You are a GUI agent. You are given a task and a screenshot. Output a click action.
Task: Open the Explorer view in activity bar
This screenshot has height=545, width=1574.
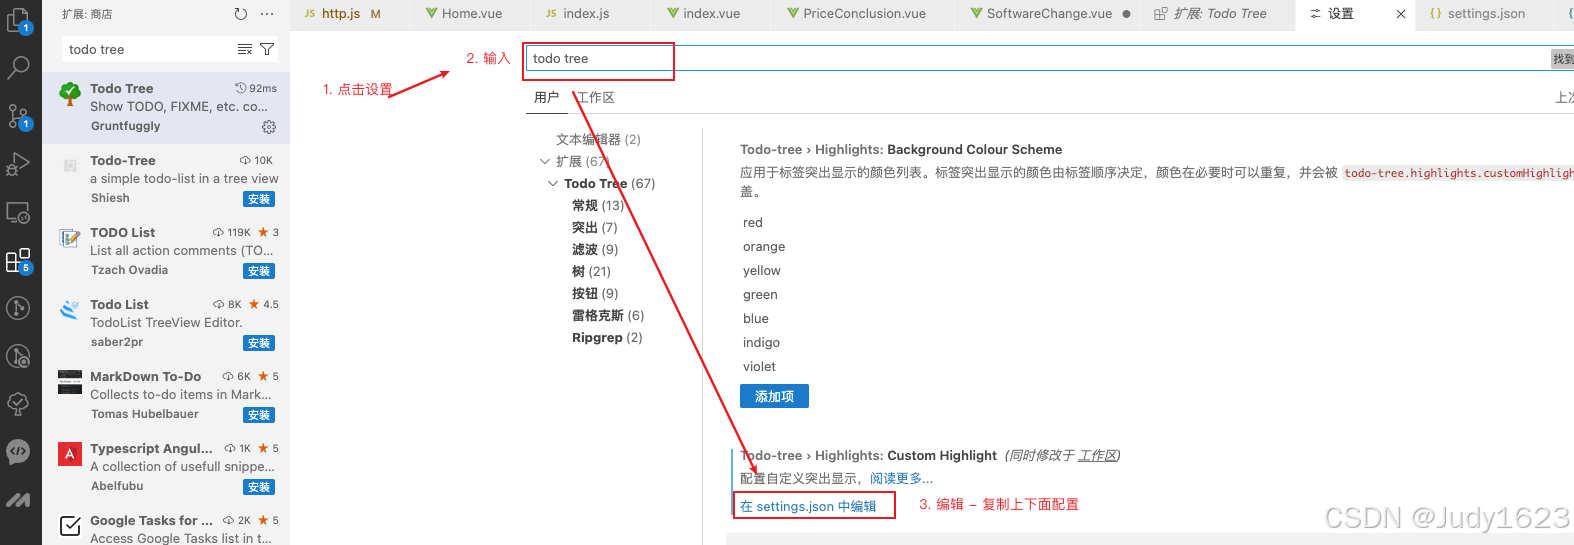click(19, 19)
